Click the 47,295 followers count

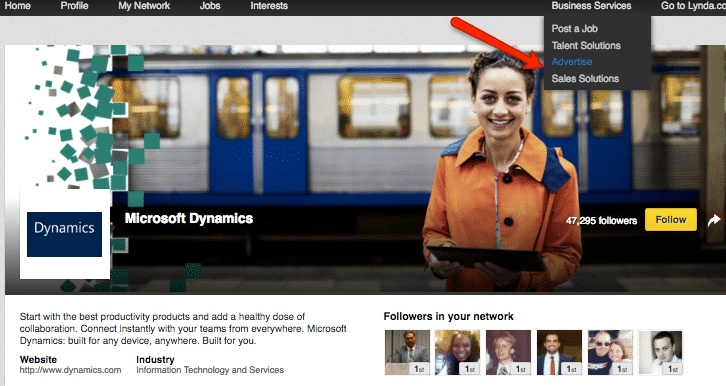tap(601, 221)
